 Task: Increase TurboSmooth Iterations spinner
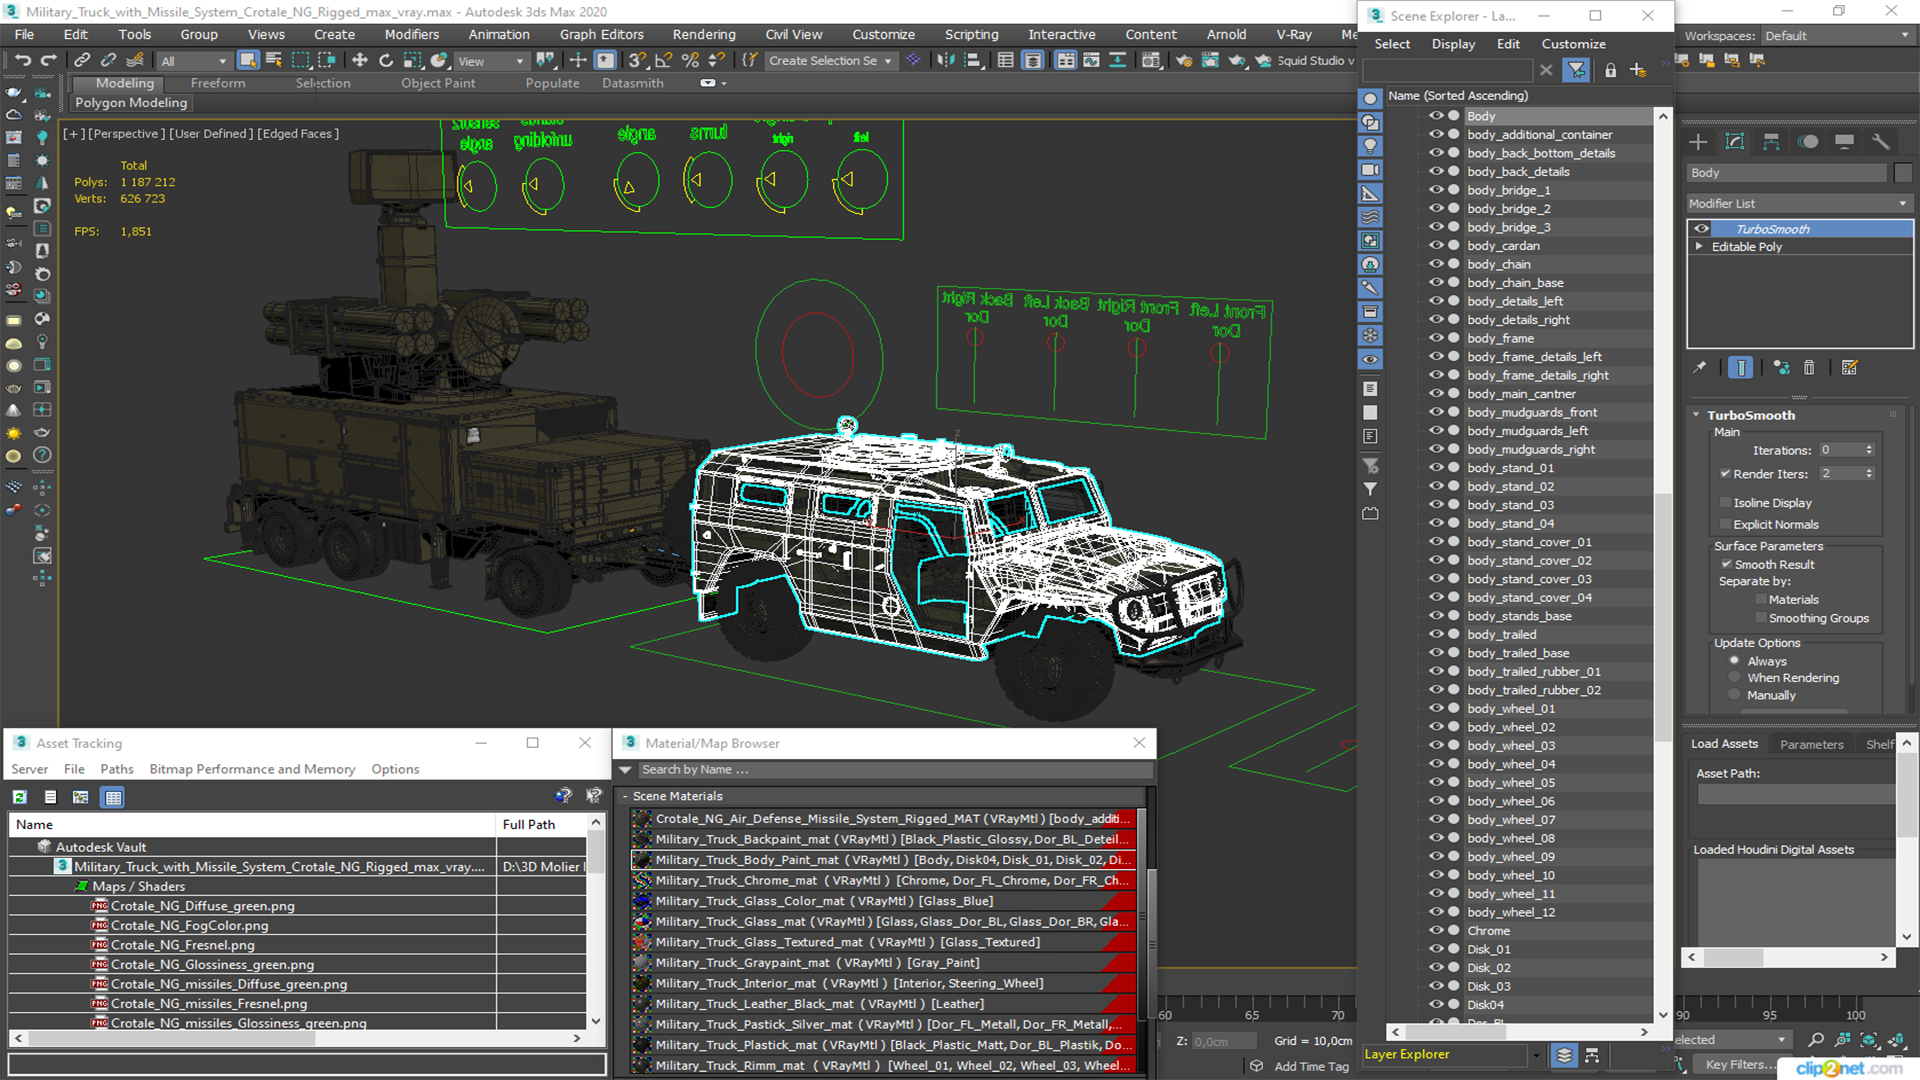coord(1869,447)
